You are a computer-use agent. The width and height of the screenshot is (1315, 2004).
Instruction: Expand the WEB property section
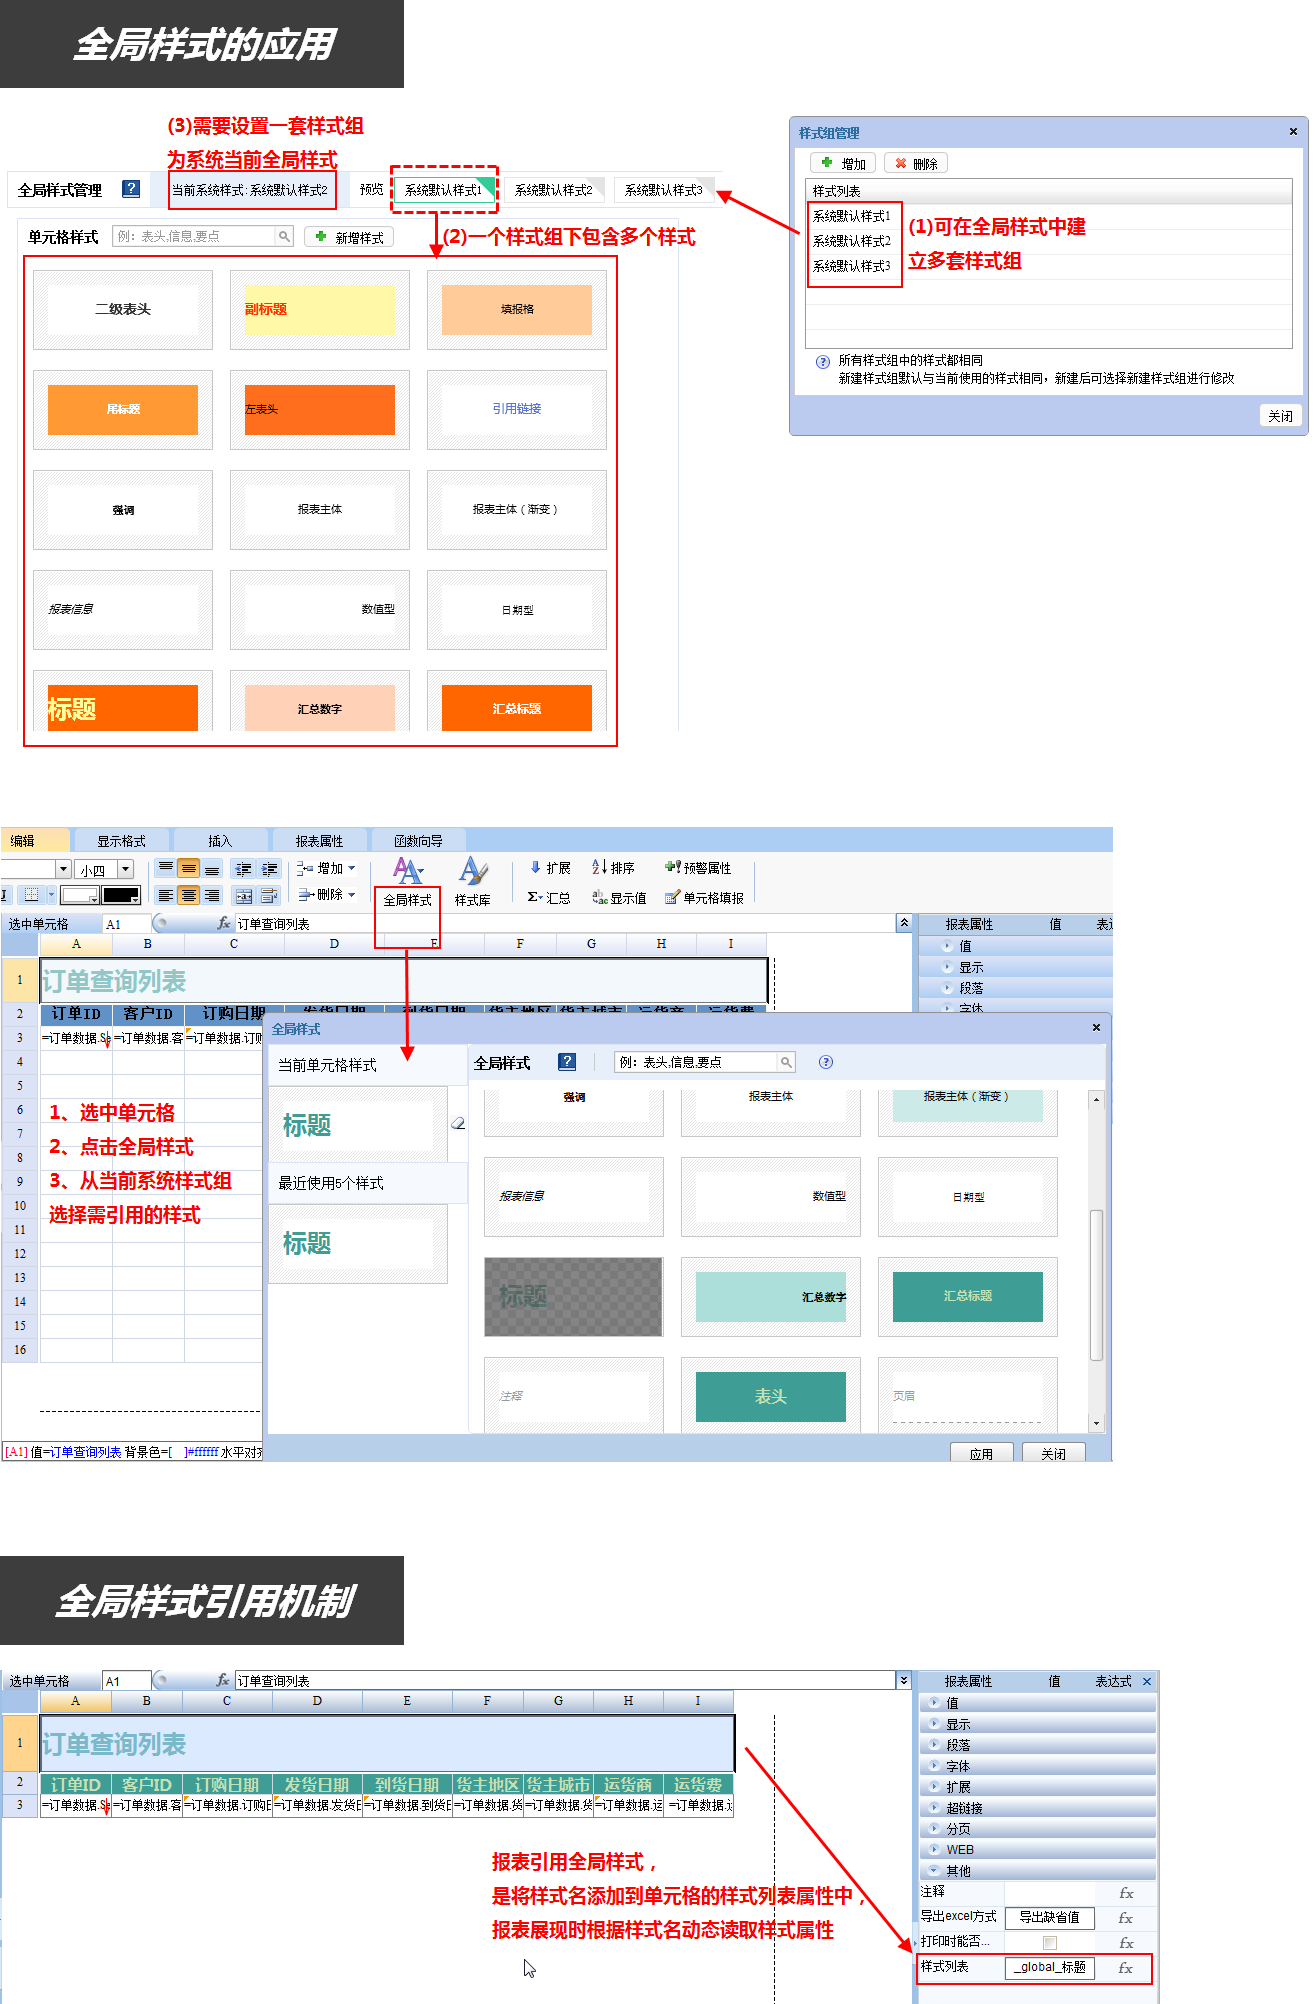1036,1850
